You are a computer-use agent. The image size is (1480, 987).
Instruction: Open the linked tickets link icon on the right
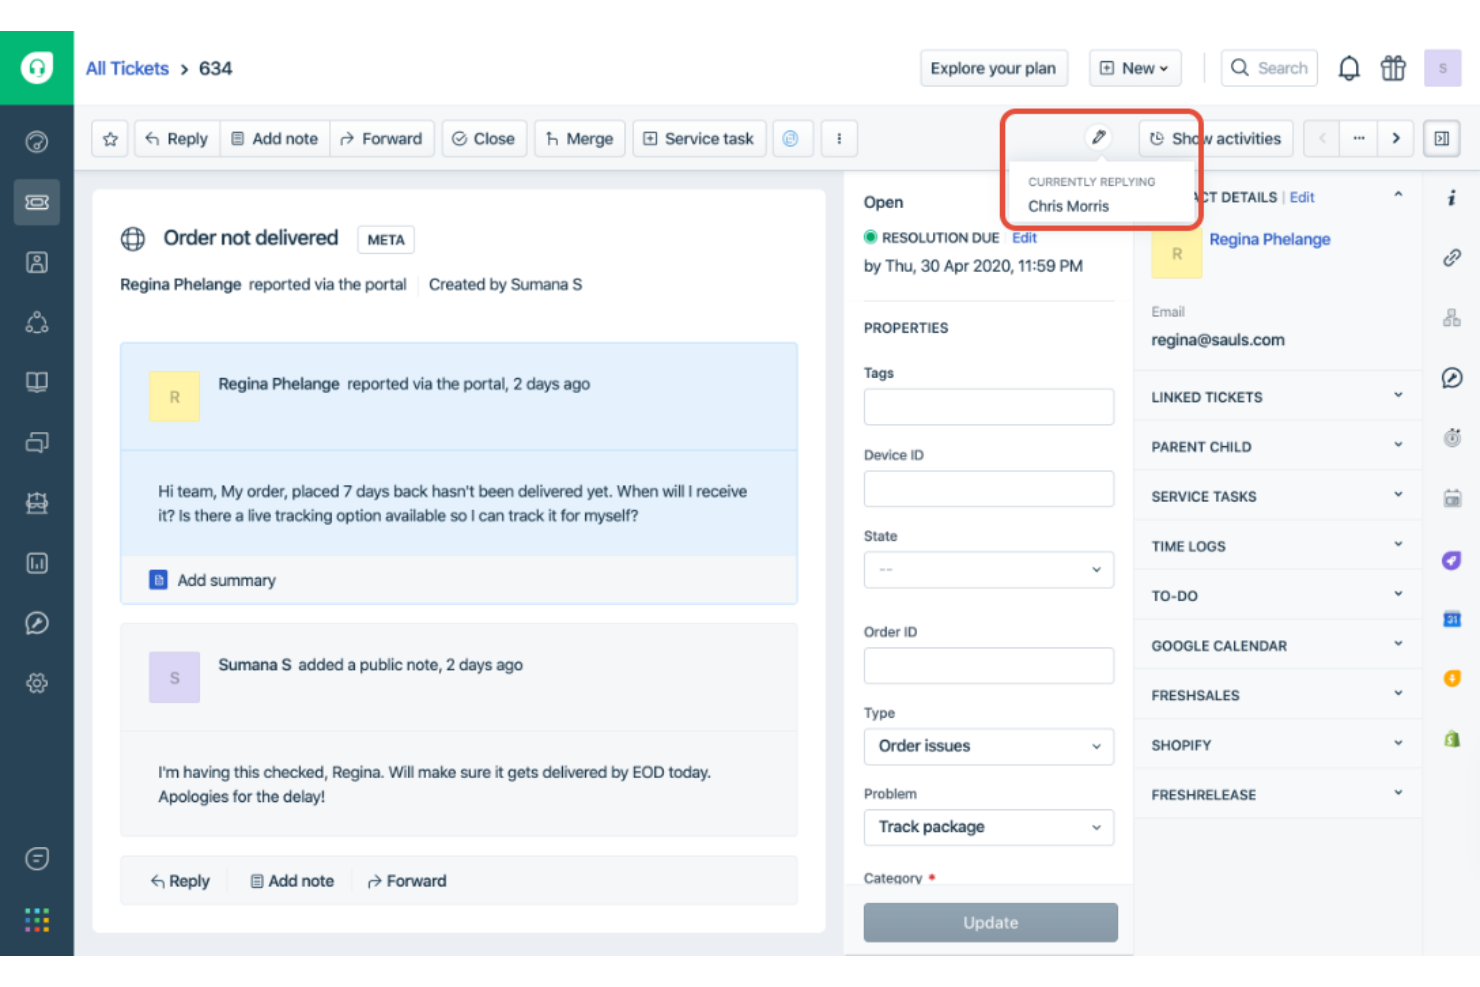point(1452,258)
